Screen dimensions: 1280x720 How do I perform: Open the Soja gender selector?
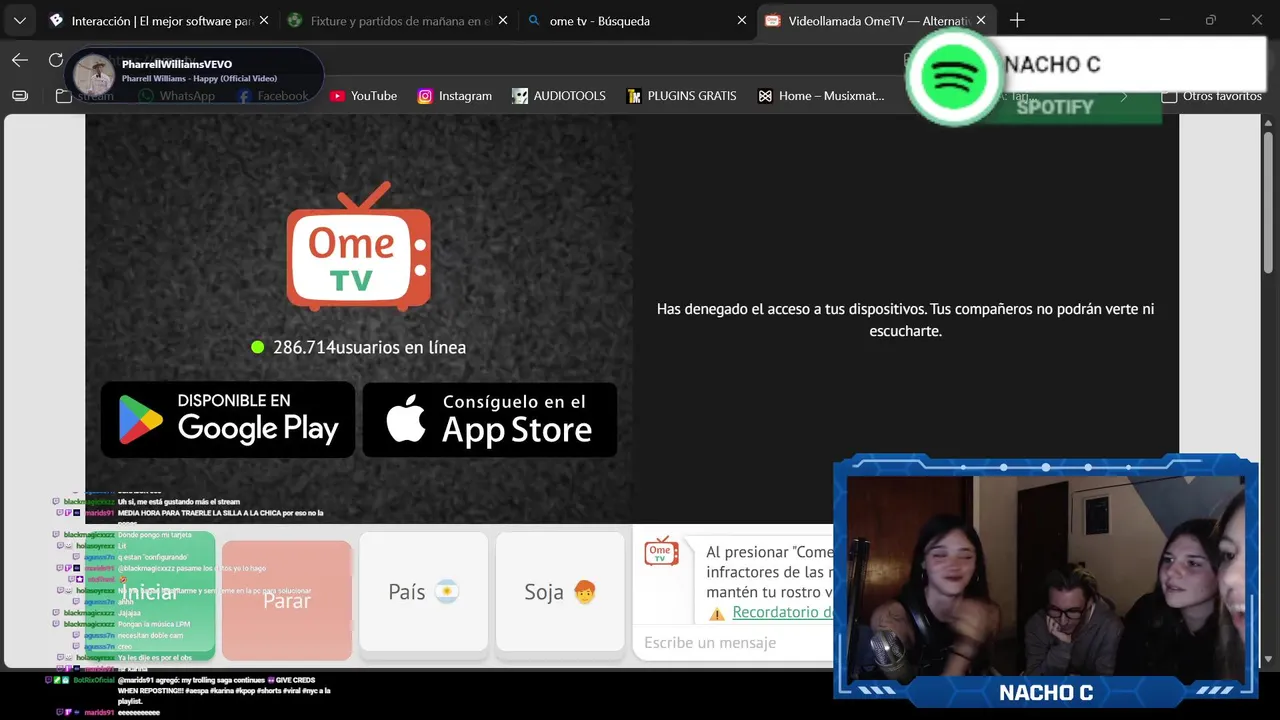[561, 592]
